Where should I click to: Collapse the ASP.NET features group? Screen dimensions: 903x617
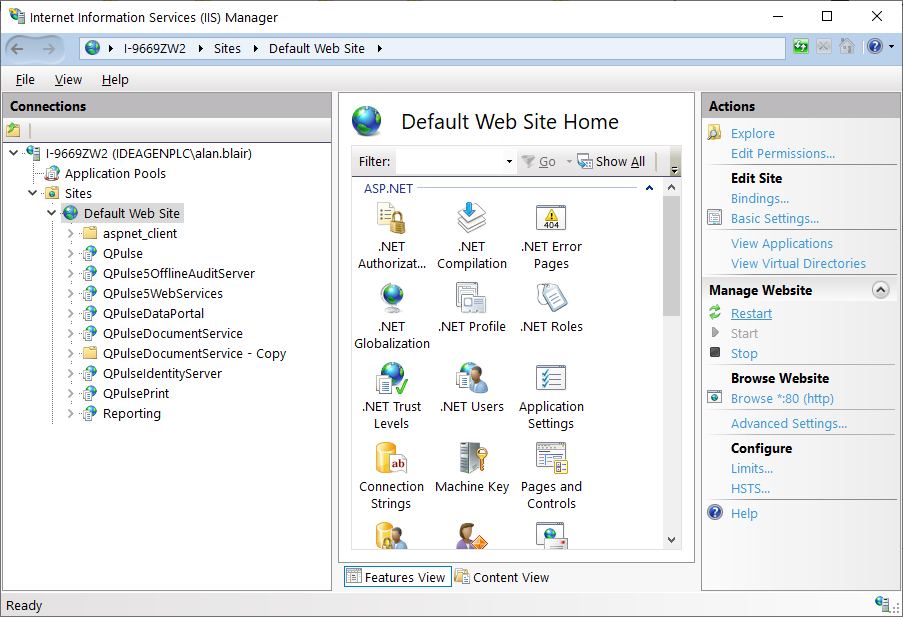pos(649,188)
